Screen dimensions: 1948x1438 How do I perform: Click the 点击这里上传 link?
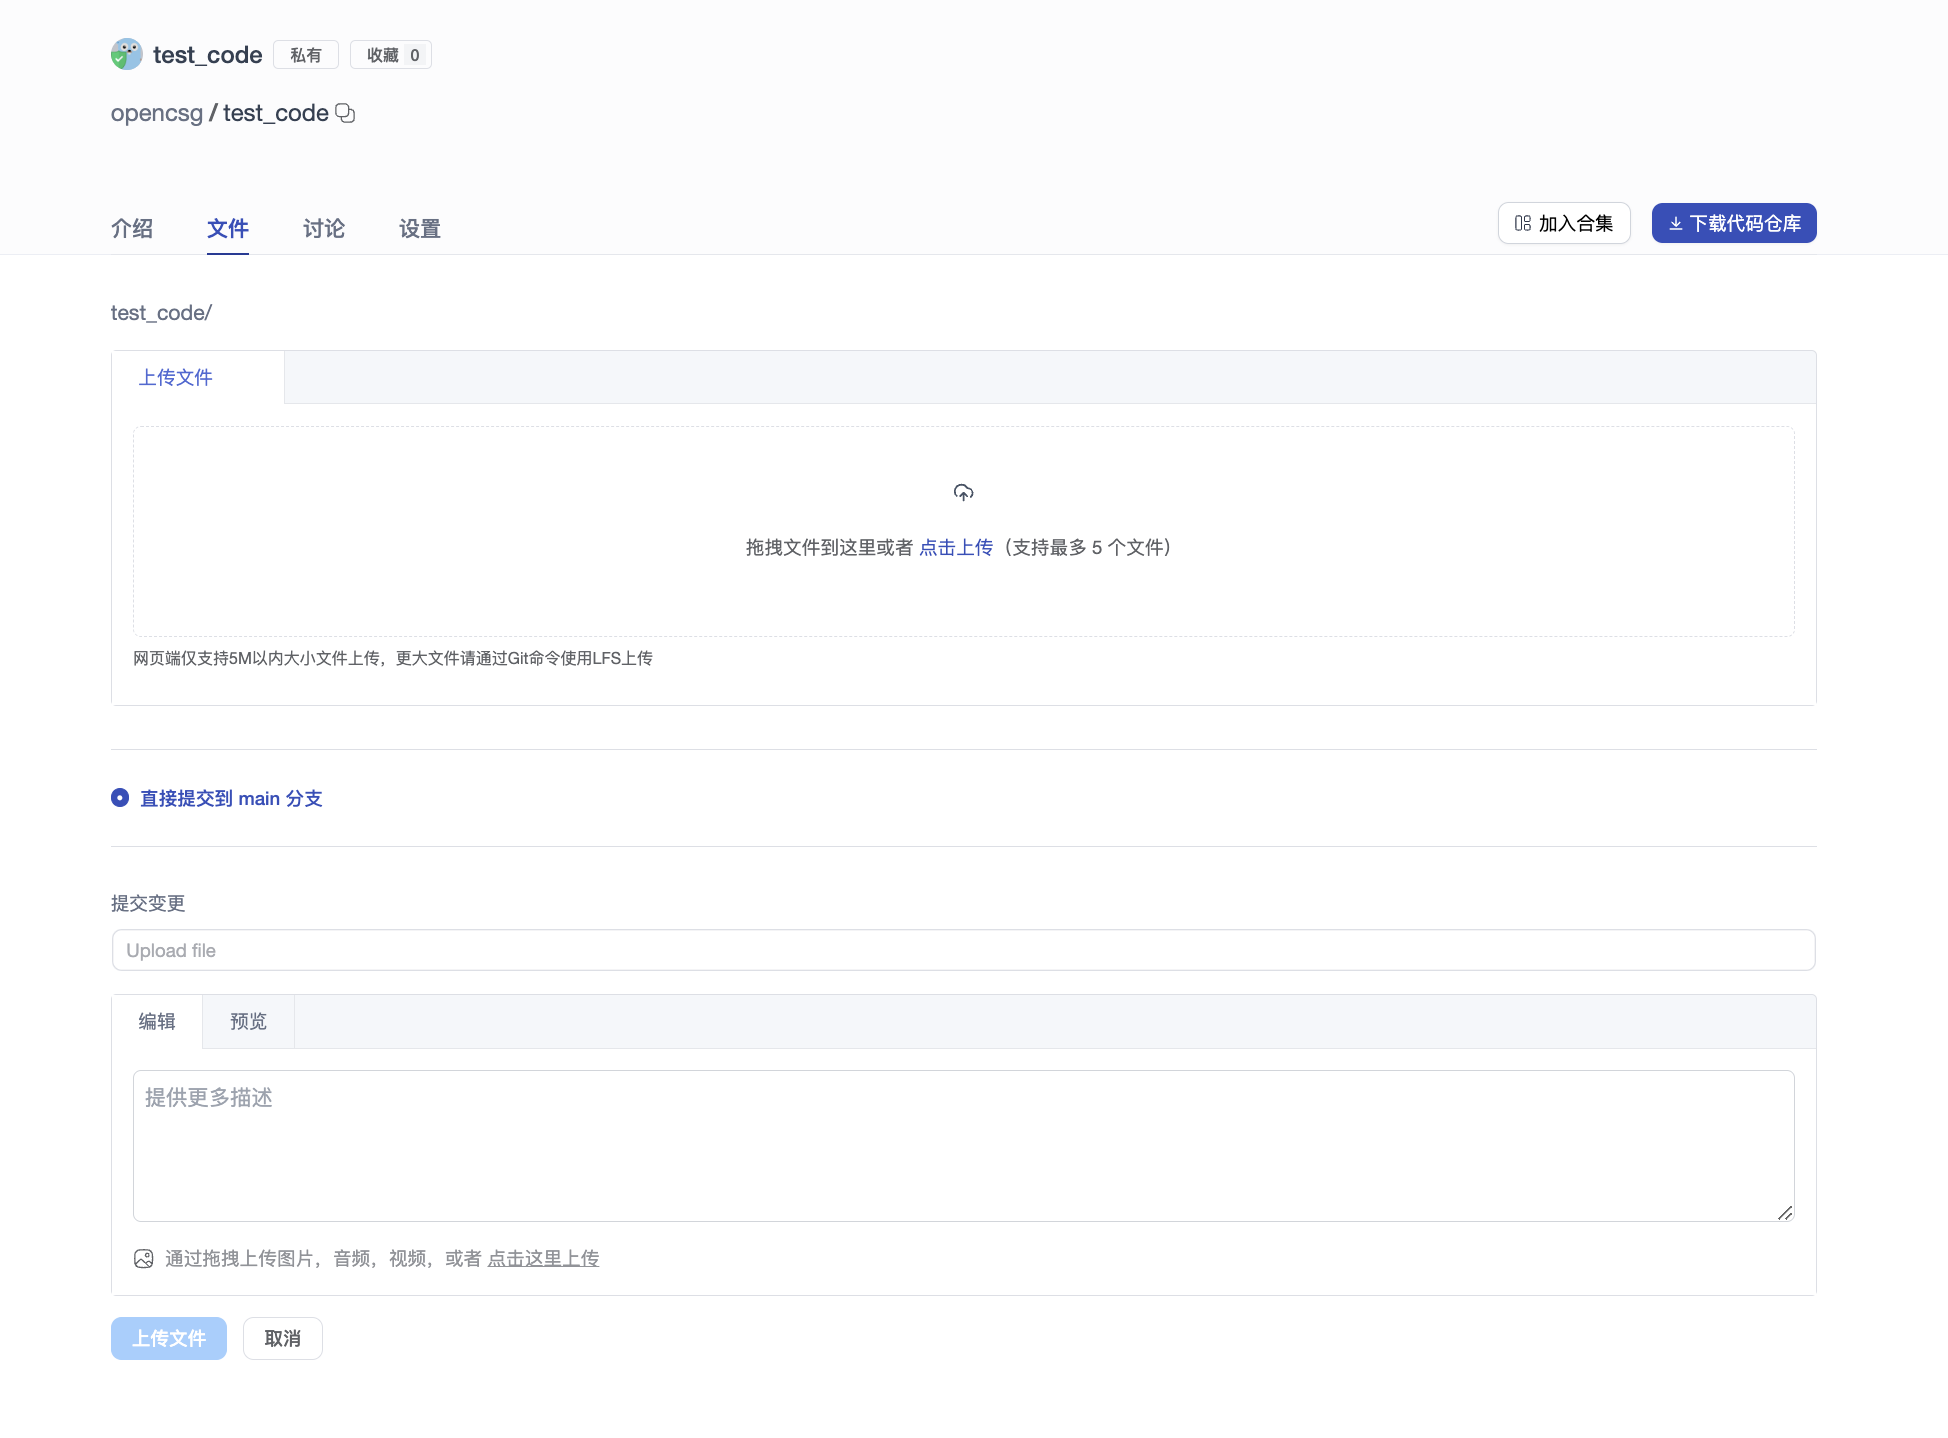(x=543, y=1258)
